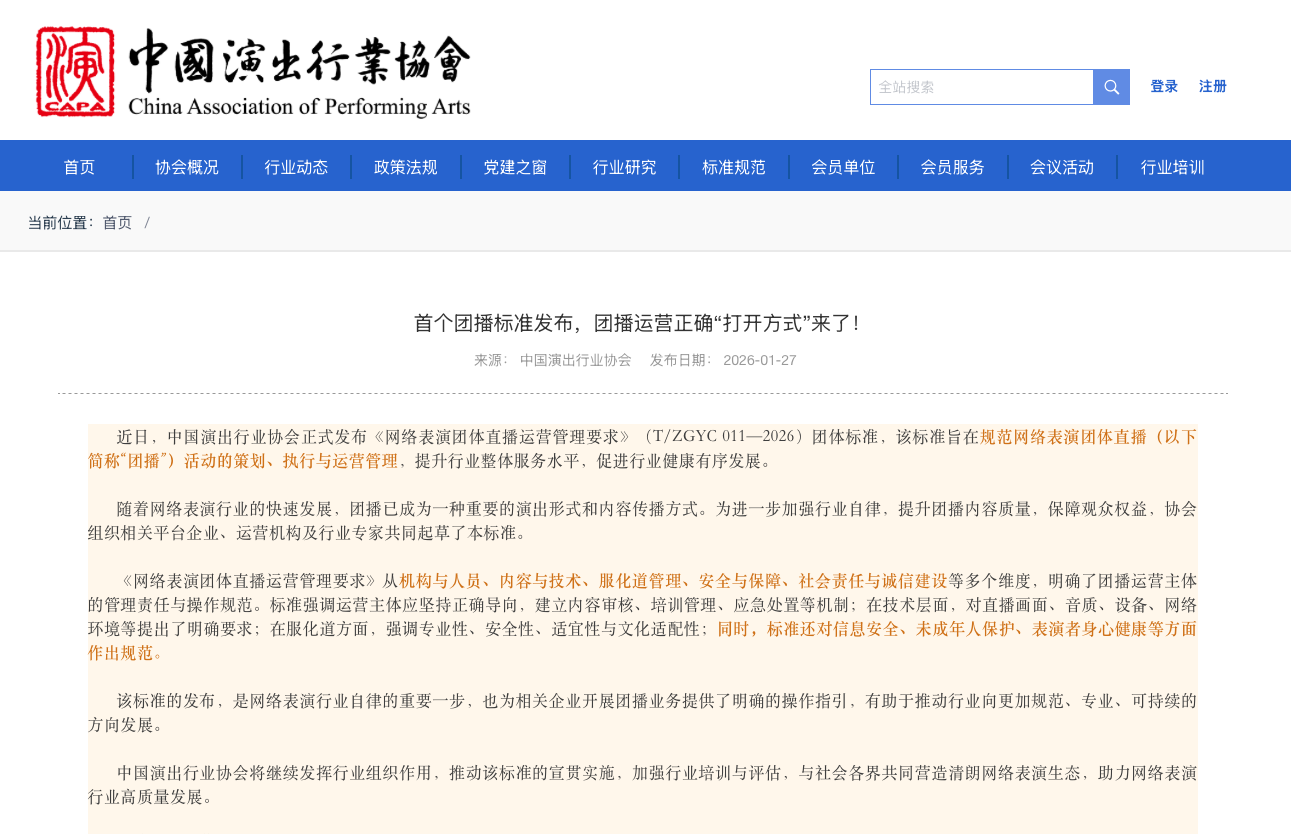Select 标准规范 in the navigation bar

tap(734, 167)
